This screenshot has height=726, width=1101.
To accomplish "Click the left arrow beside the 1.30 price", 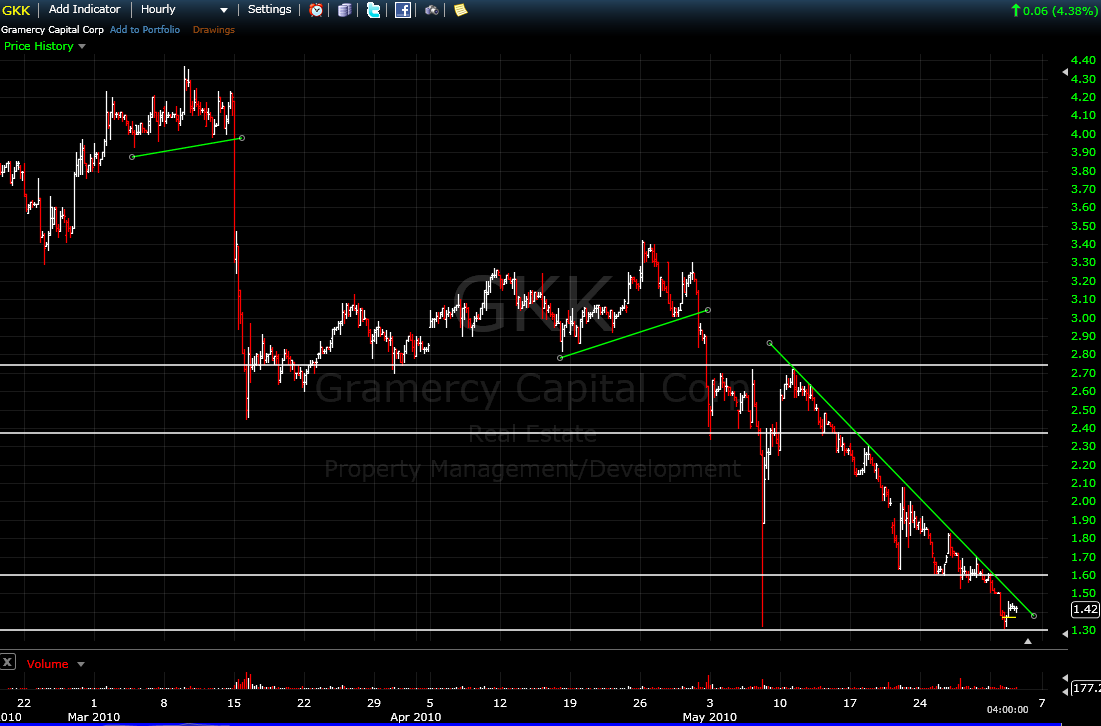I will tap(1065, 634).
